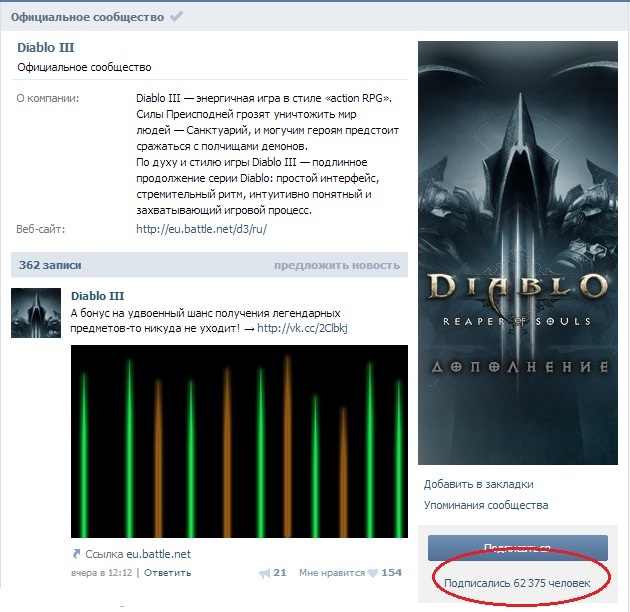This screenshot has height=612, width=630.
Task: Click the heart like icon next to 154
Action: 373,573
